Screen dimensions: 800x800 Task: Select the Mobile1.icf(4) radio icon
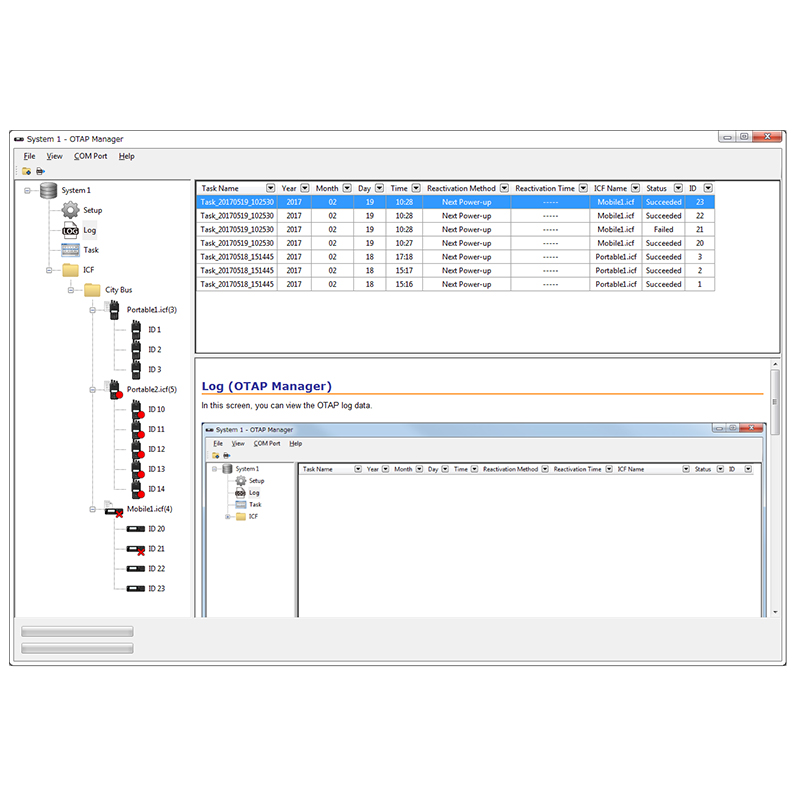click(114, 509)
